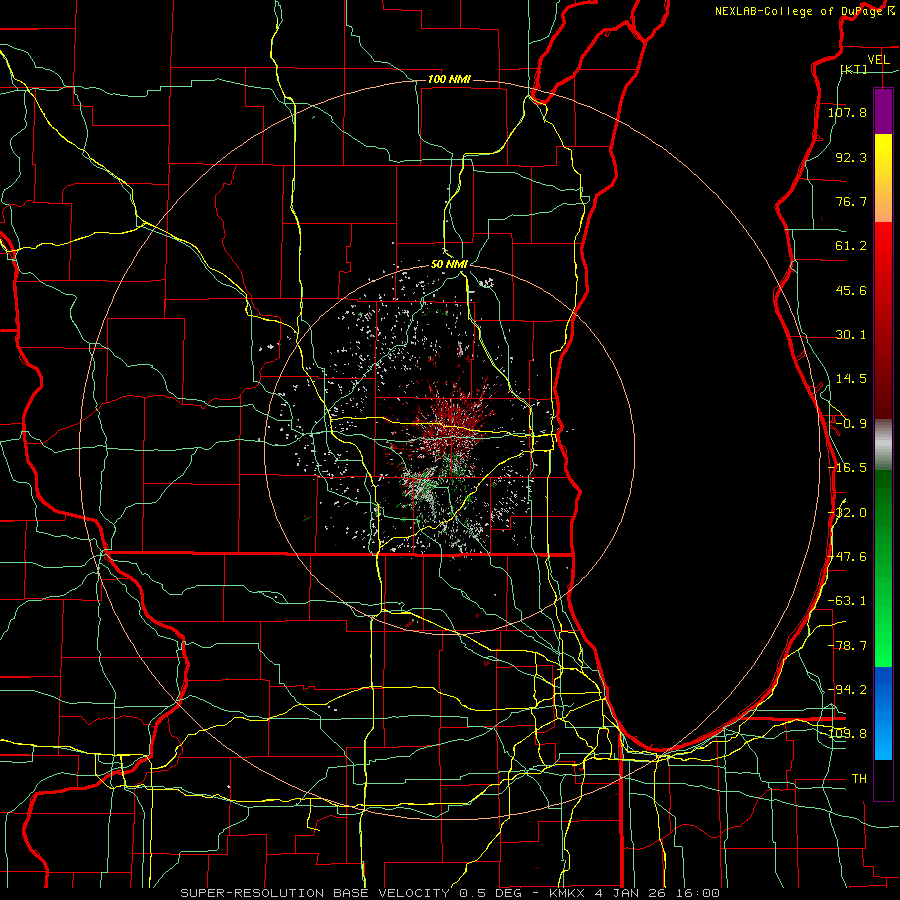Viewport: 900px width, 900px height.
Task: Click the -47.6 velocity scale value
Action: point(847,557)
